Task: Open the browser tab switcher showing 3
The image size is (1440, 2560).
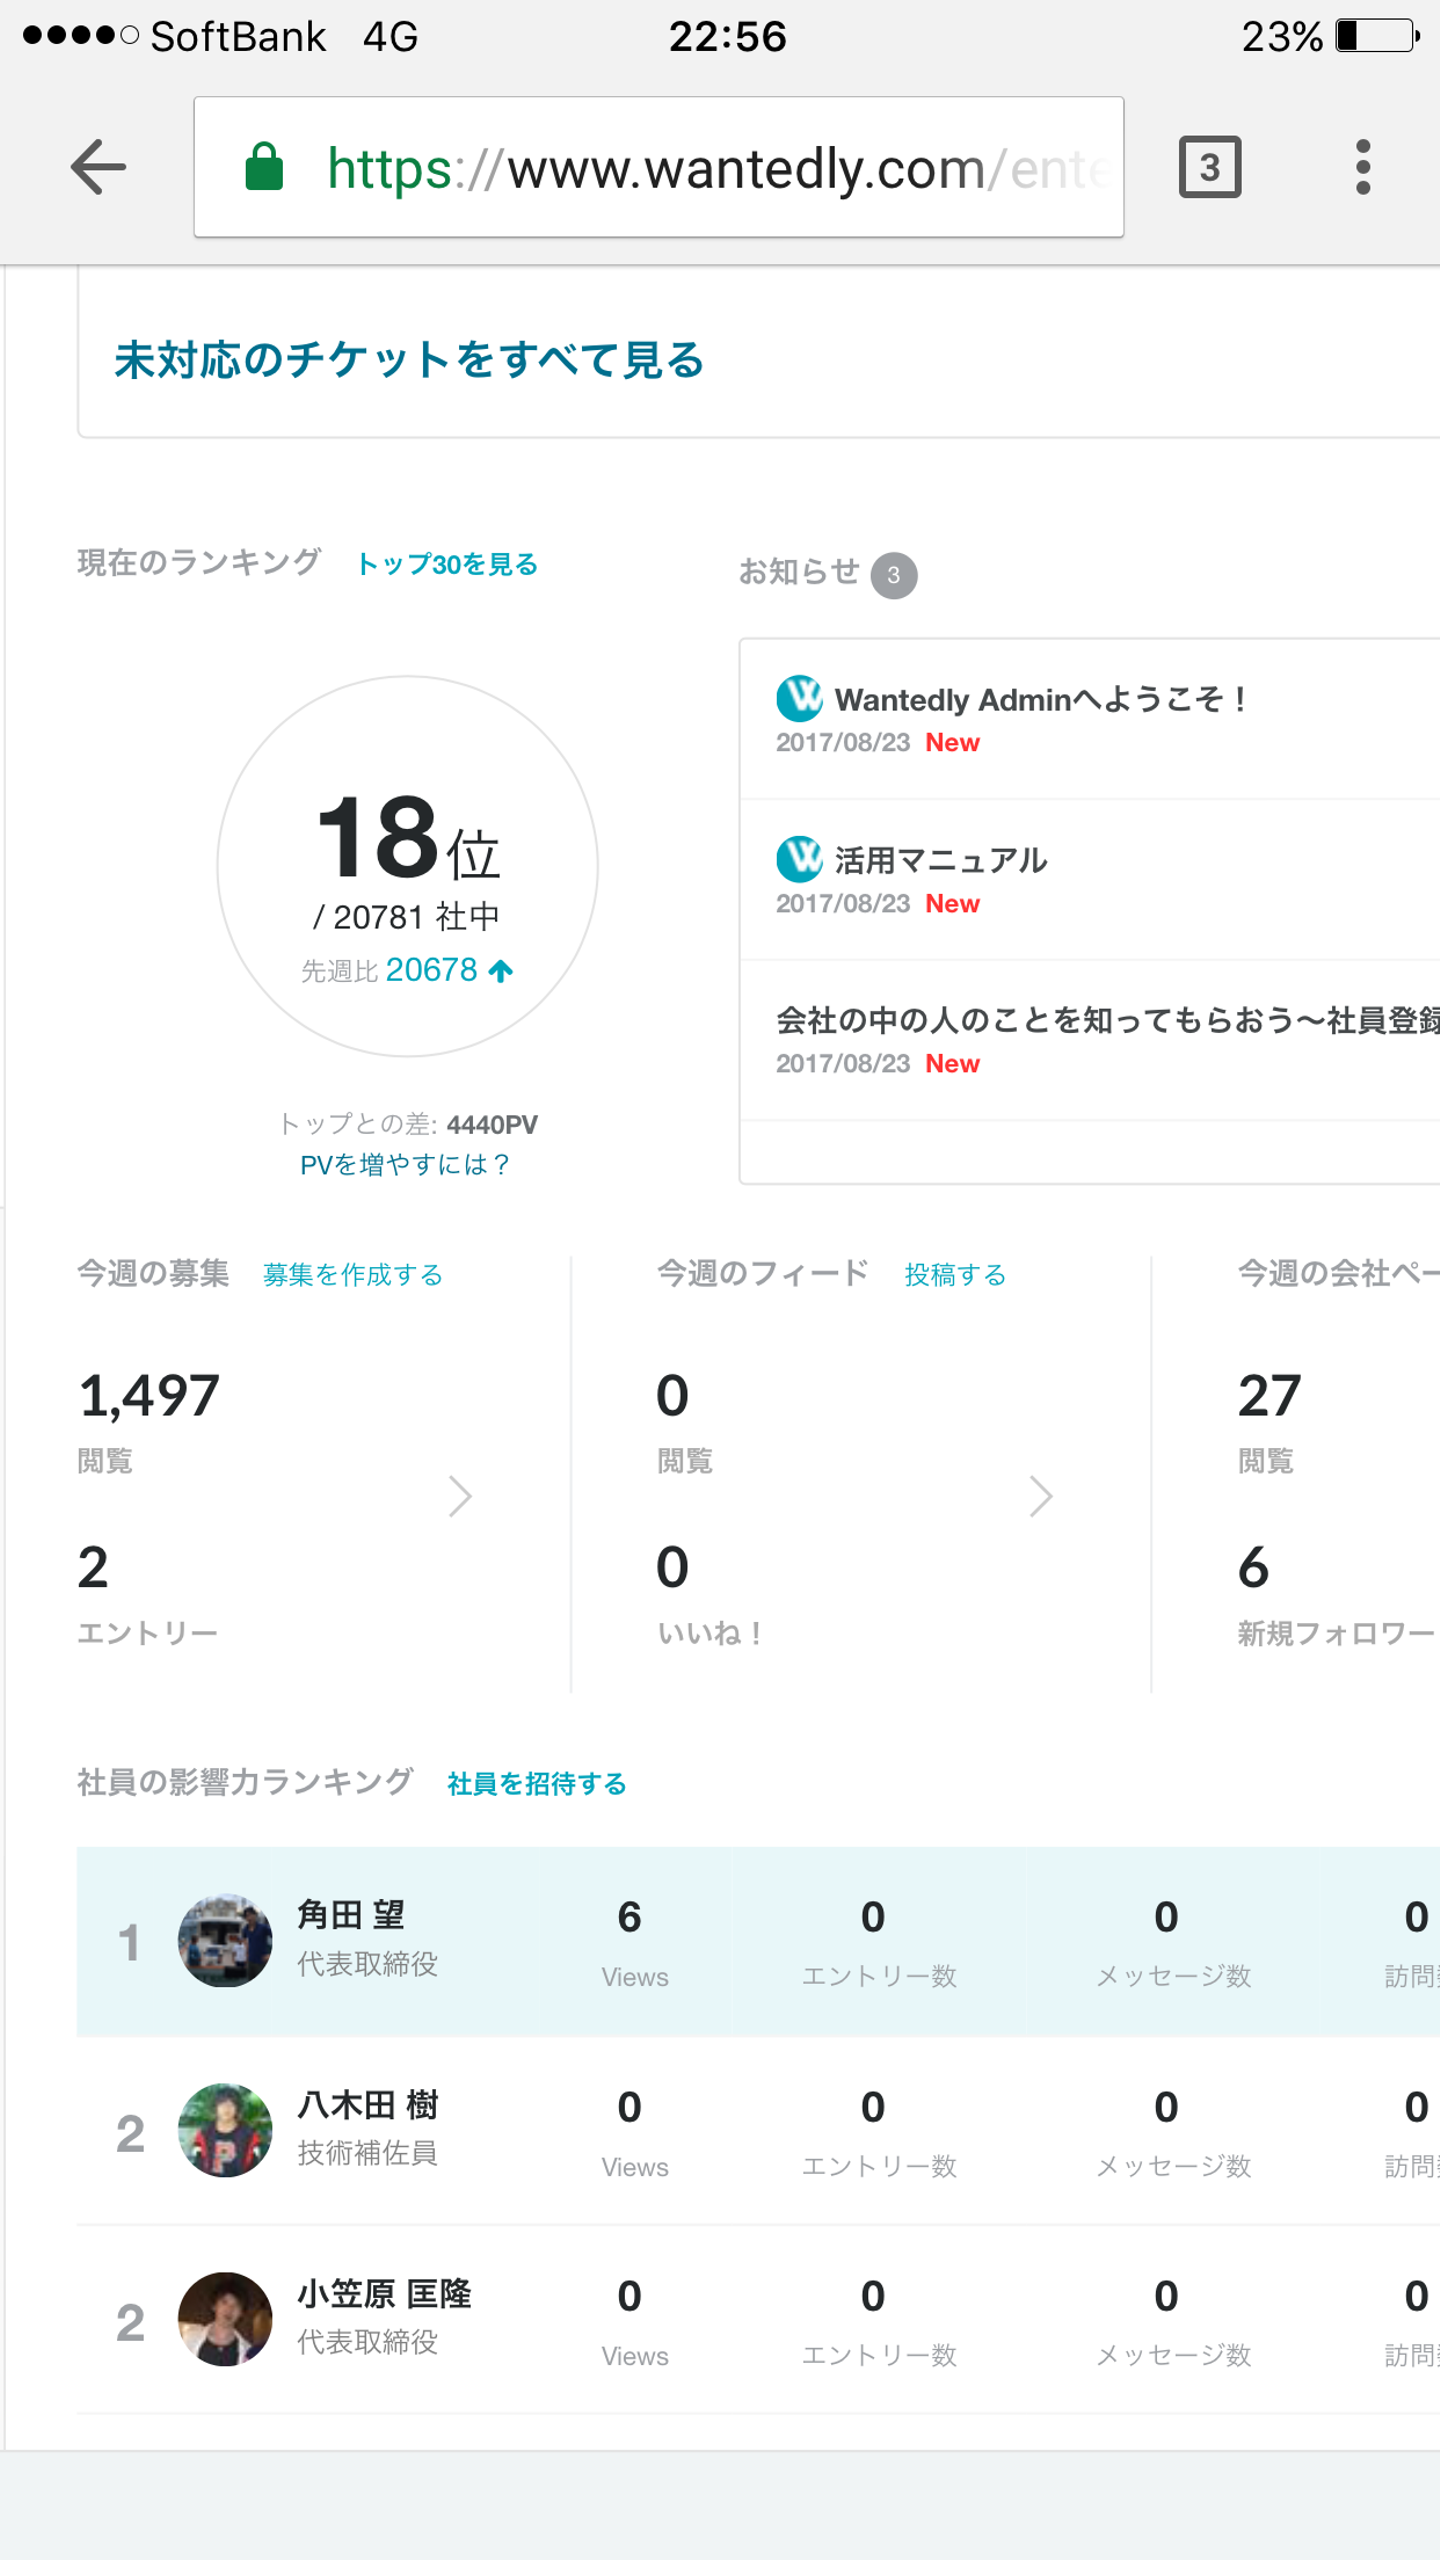Action: (x=1209, y=167)
